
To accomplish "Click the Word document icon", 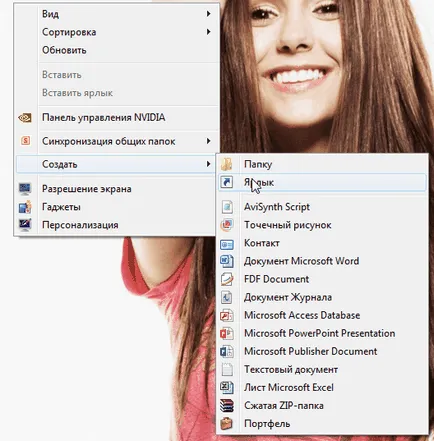I will (x=227, y=261).
